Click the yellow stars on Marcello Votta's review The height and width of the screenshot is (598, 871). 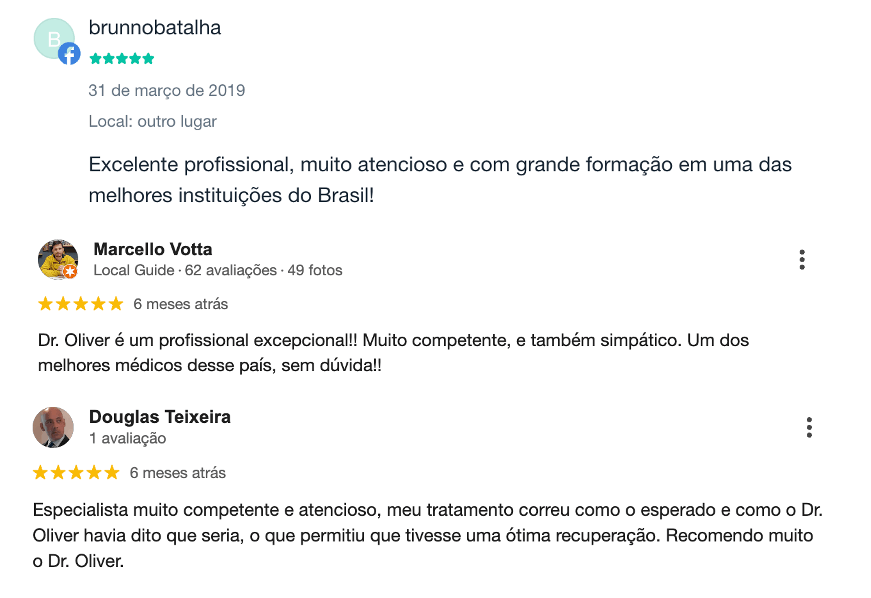81,304
